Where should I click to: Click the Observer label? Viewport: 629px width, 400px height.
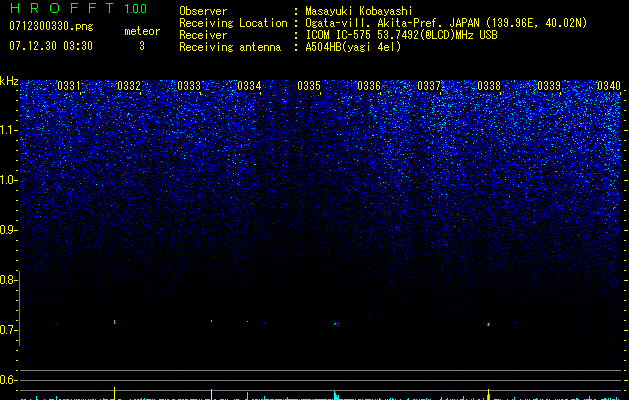click(203, 11)
